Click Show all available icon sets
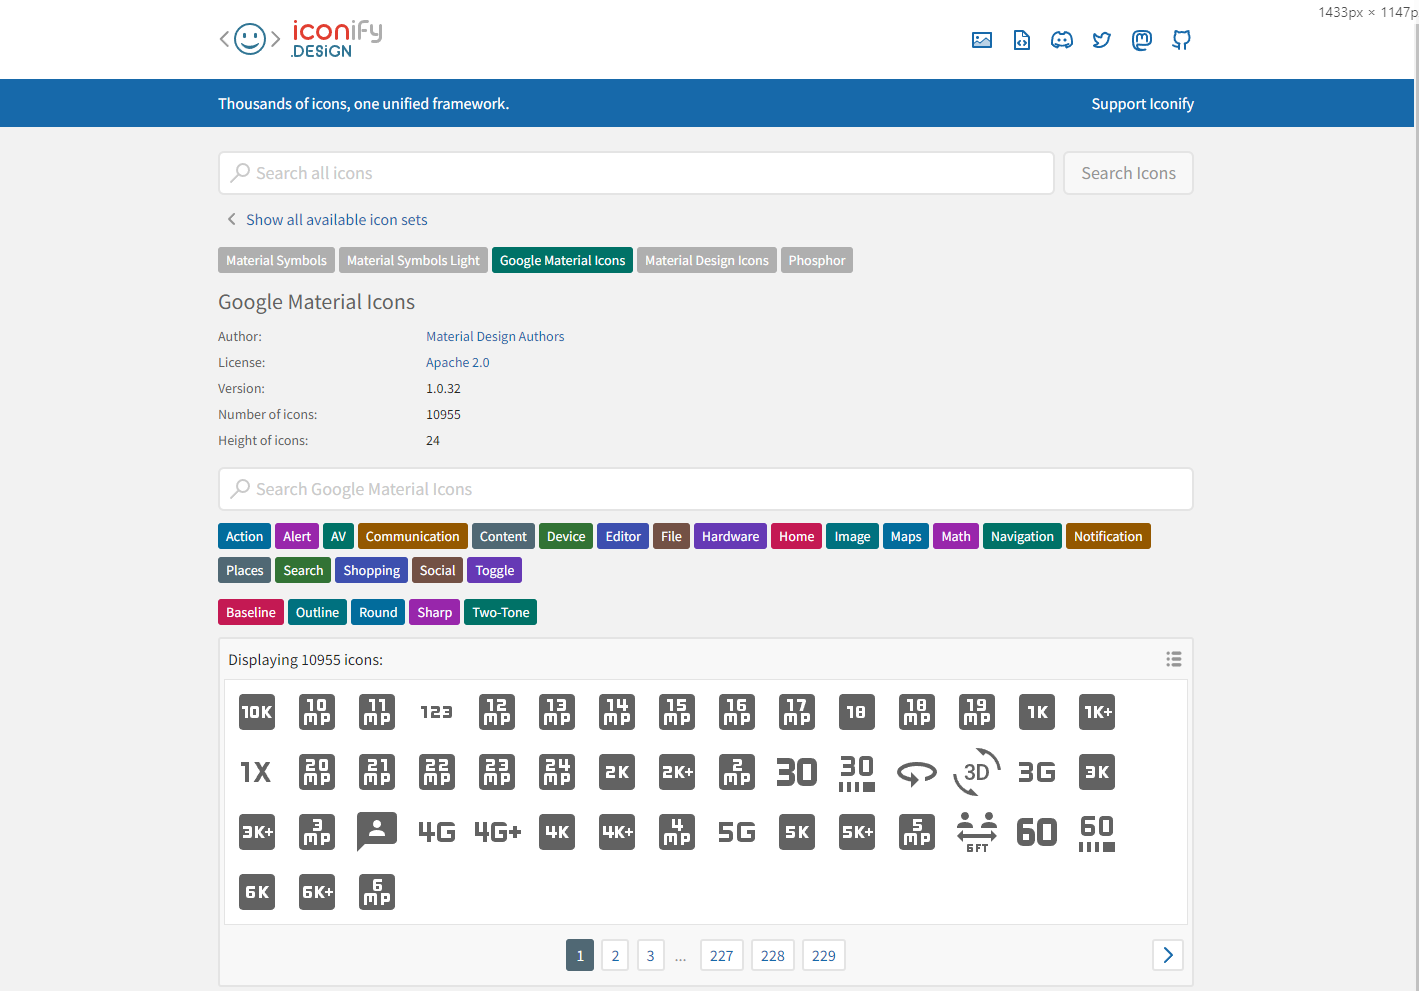Screen dimensions: 1419x991 tap(336, 220)
